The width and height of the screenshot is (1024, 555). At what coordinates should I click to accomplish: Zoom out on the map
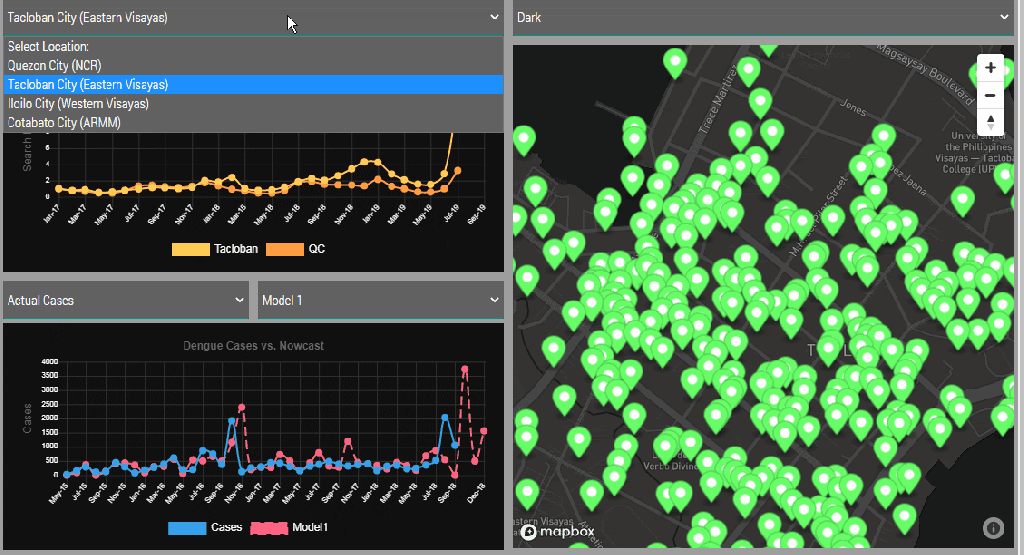[990, 95]
